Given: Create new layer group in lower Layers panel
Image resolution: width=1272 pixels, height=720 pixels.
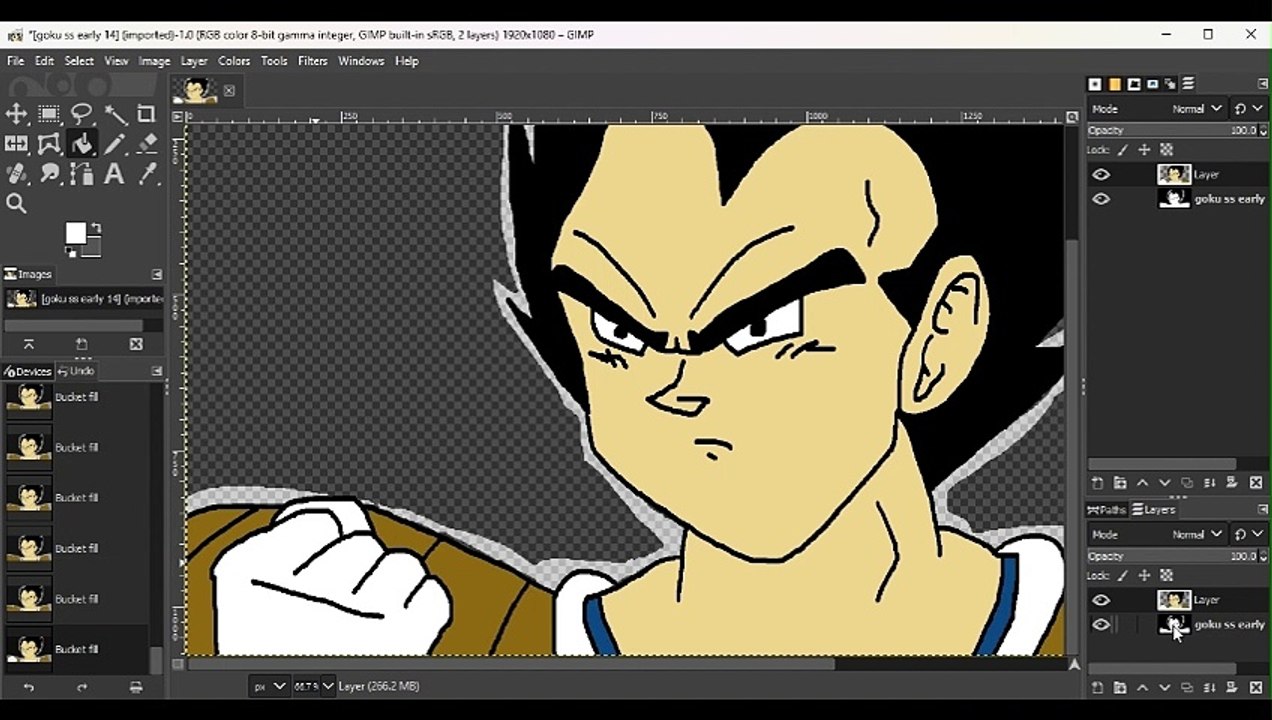Looking at the screenshot, I should point(1120,688).
